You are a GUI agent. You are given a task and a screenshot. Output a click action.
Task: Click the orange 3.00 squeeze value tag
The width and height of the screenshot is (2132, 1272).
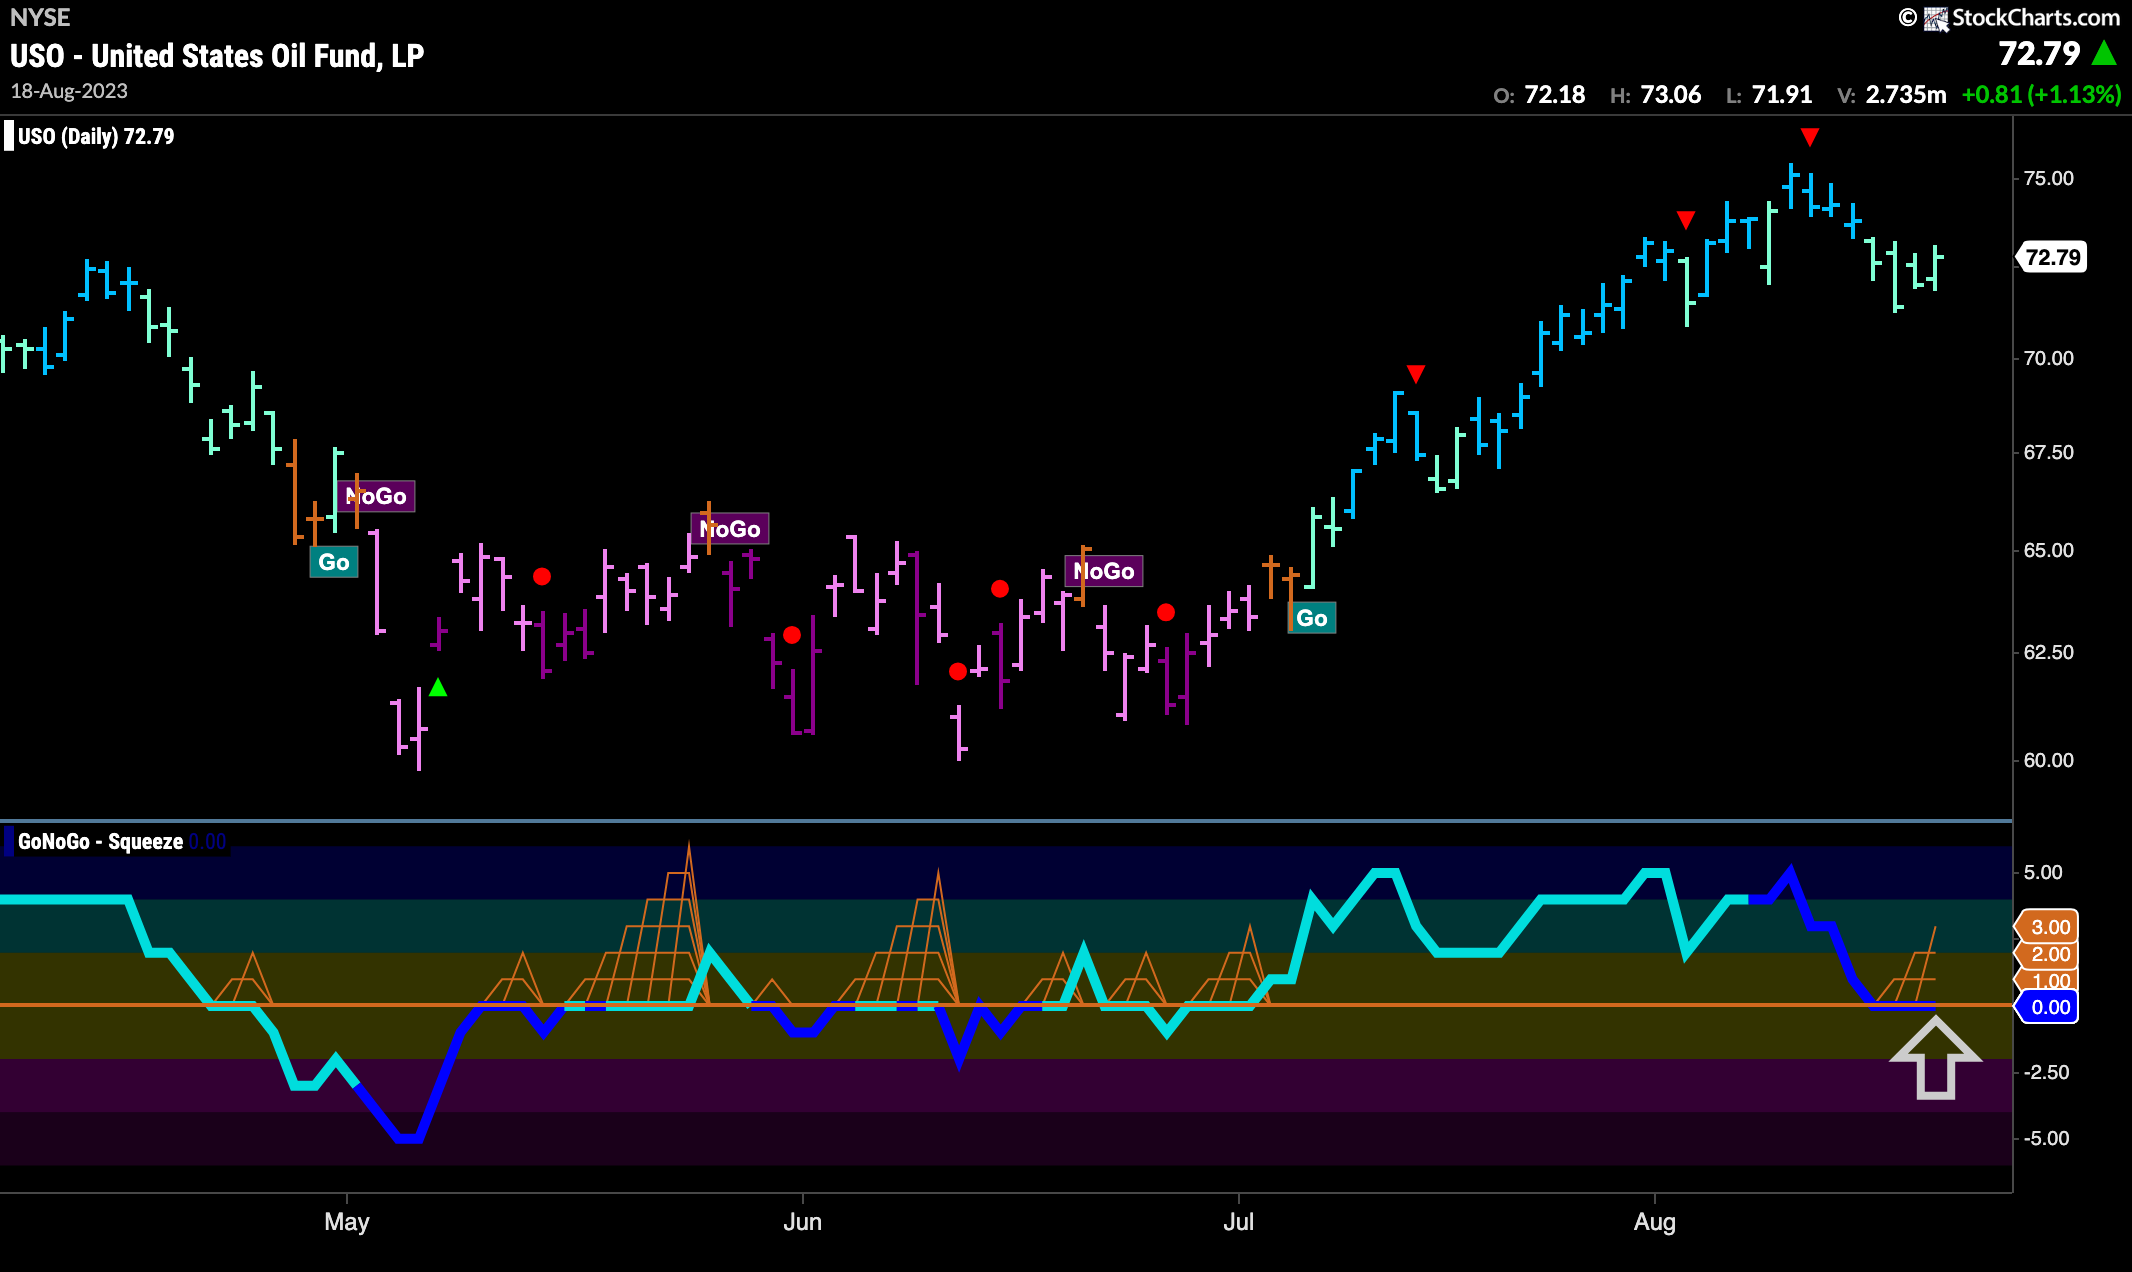2049,927
